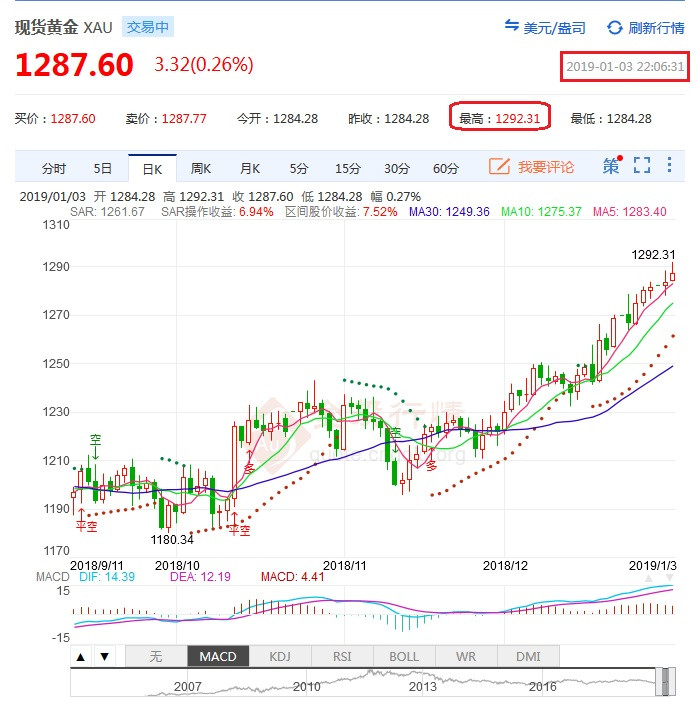Click the up triangle indicator button
Viewport: 696px width, 708px height.
coord(80,657)
